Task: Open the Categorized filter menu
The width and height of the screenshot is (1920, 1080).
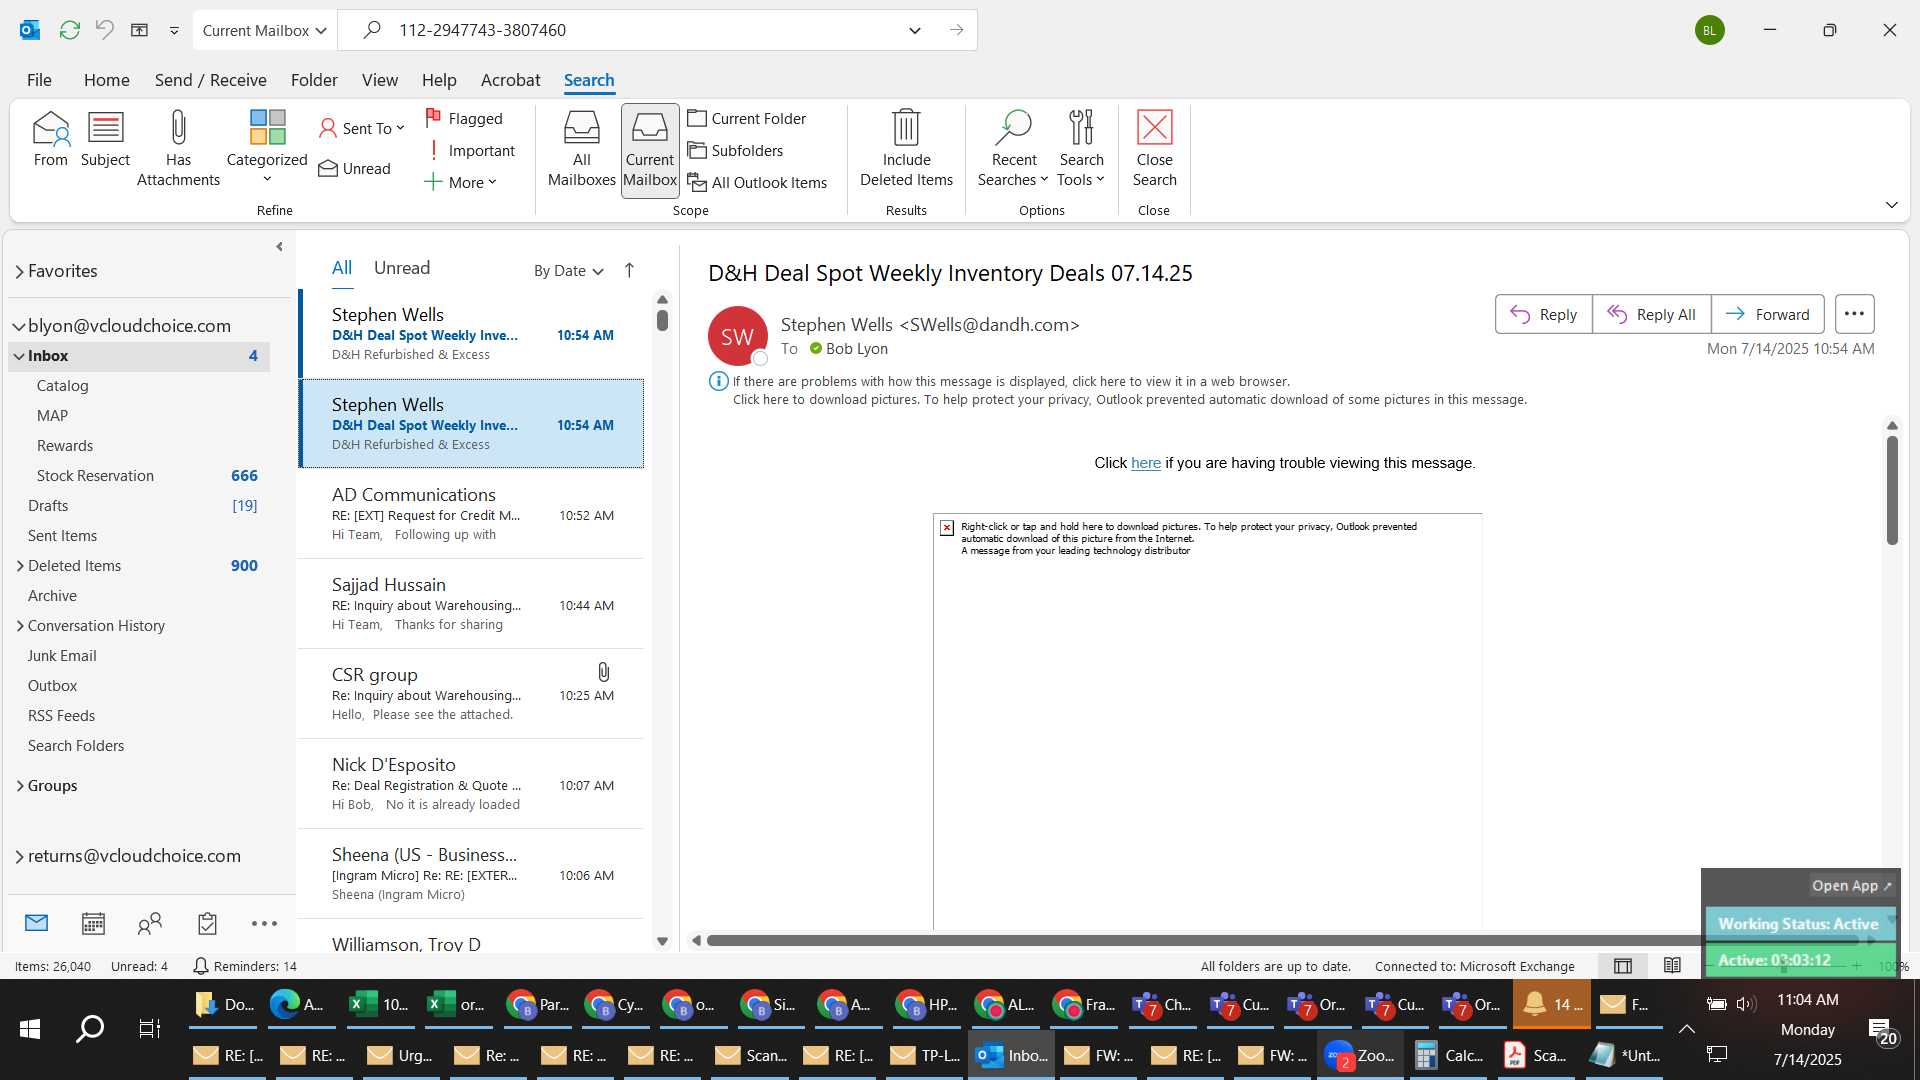Action: (x=267, y=147)
